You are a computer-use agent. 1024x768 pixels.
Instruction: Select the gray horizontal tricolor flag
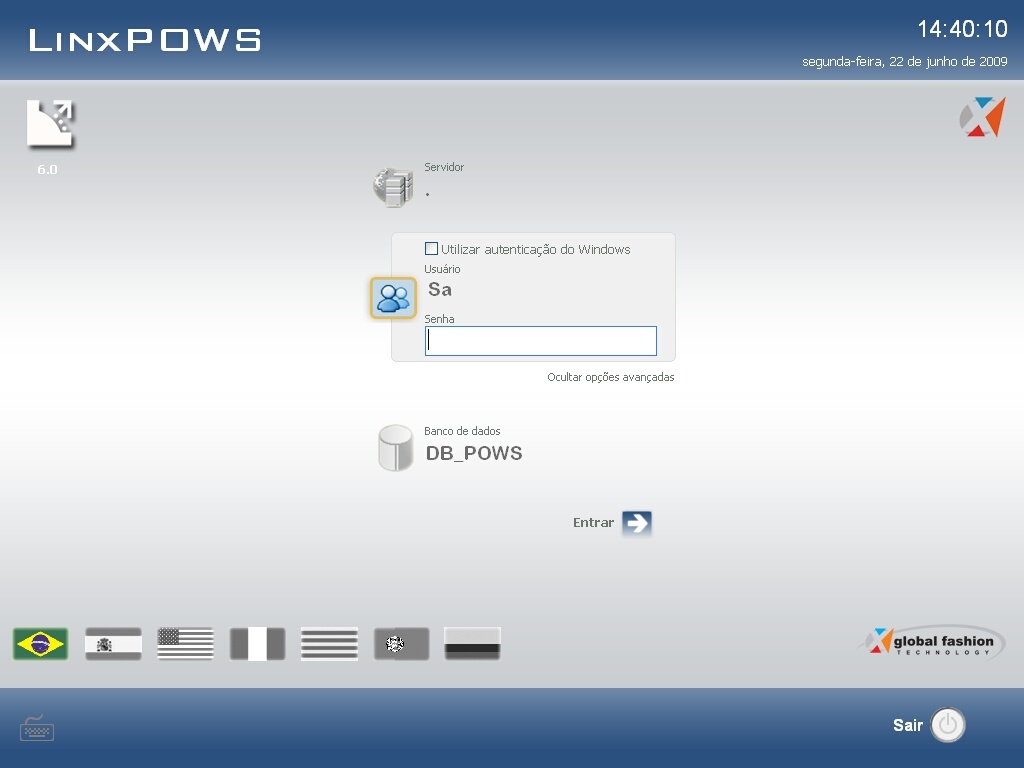pos(472,644)
